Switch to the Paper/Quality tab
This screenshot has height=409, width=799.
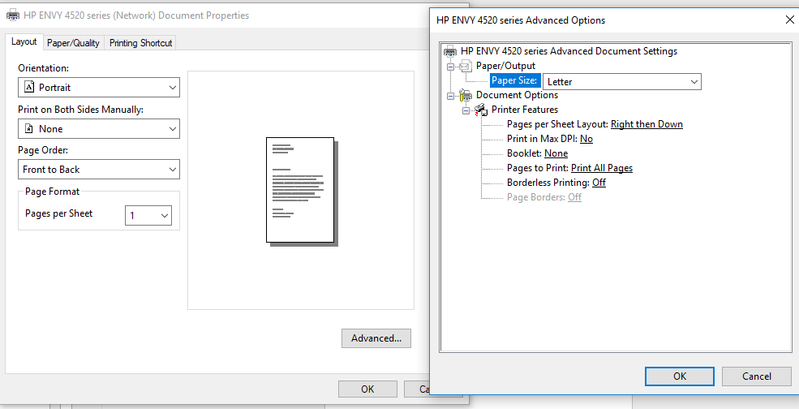pyautogui.click(x=73, y=43)
